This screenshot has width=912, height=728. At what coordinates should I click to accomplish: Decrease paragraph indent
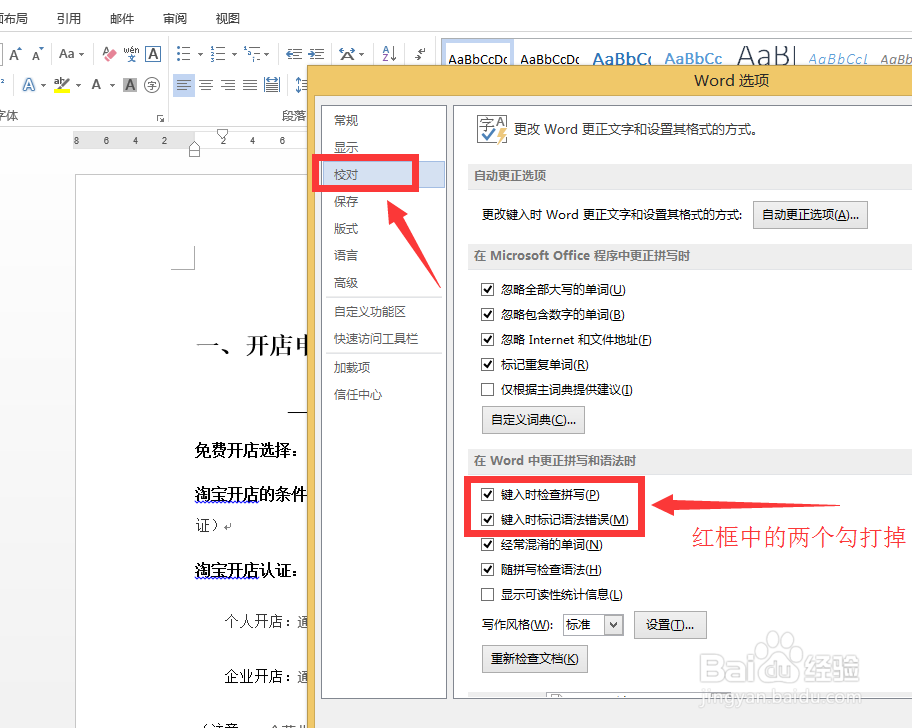(294, 54)
